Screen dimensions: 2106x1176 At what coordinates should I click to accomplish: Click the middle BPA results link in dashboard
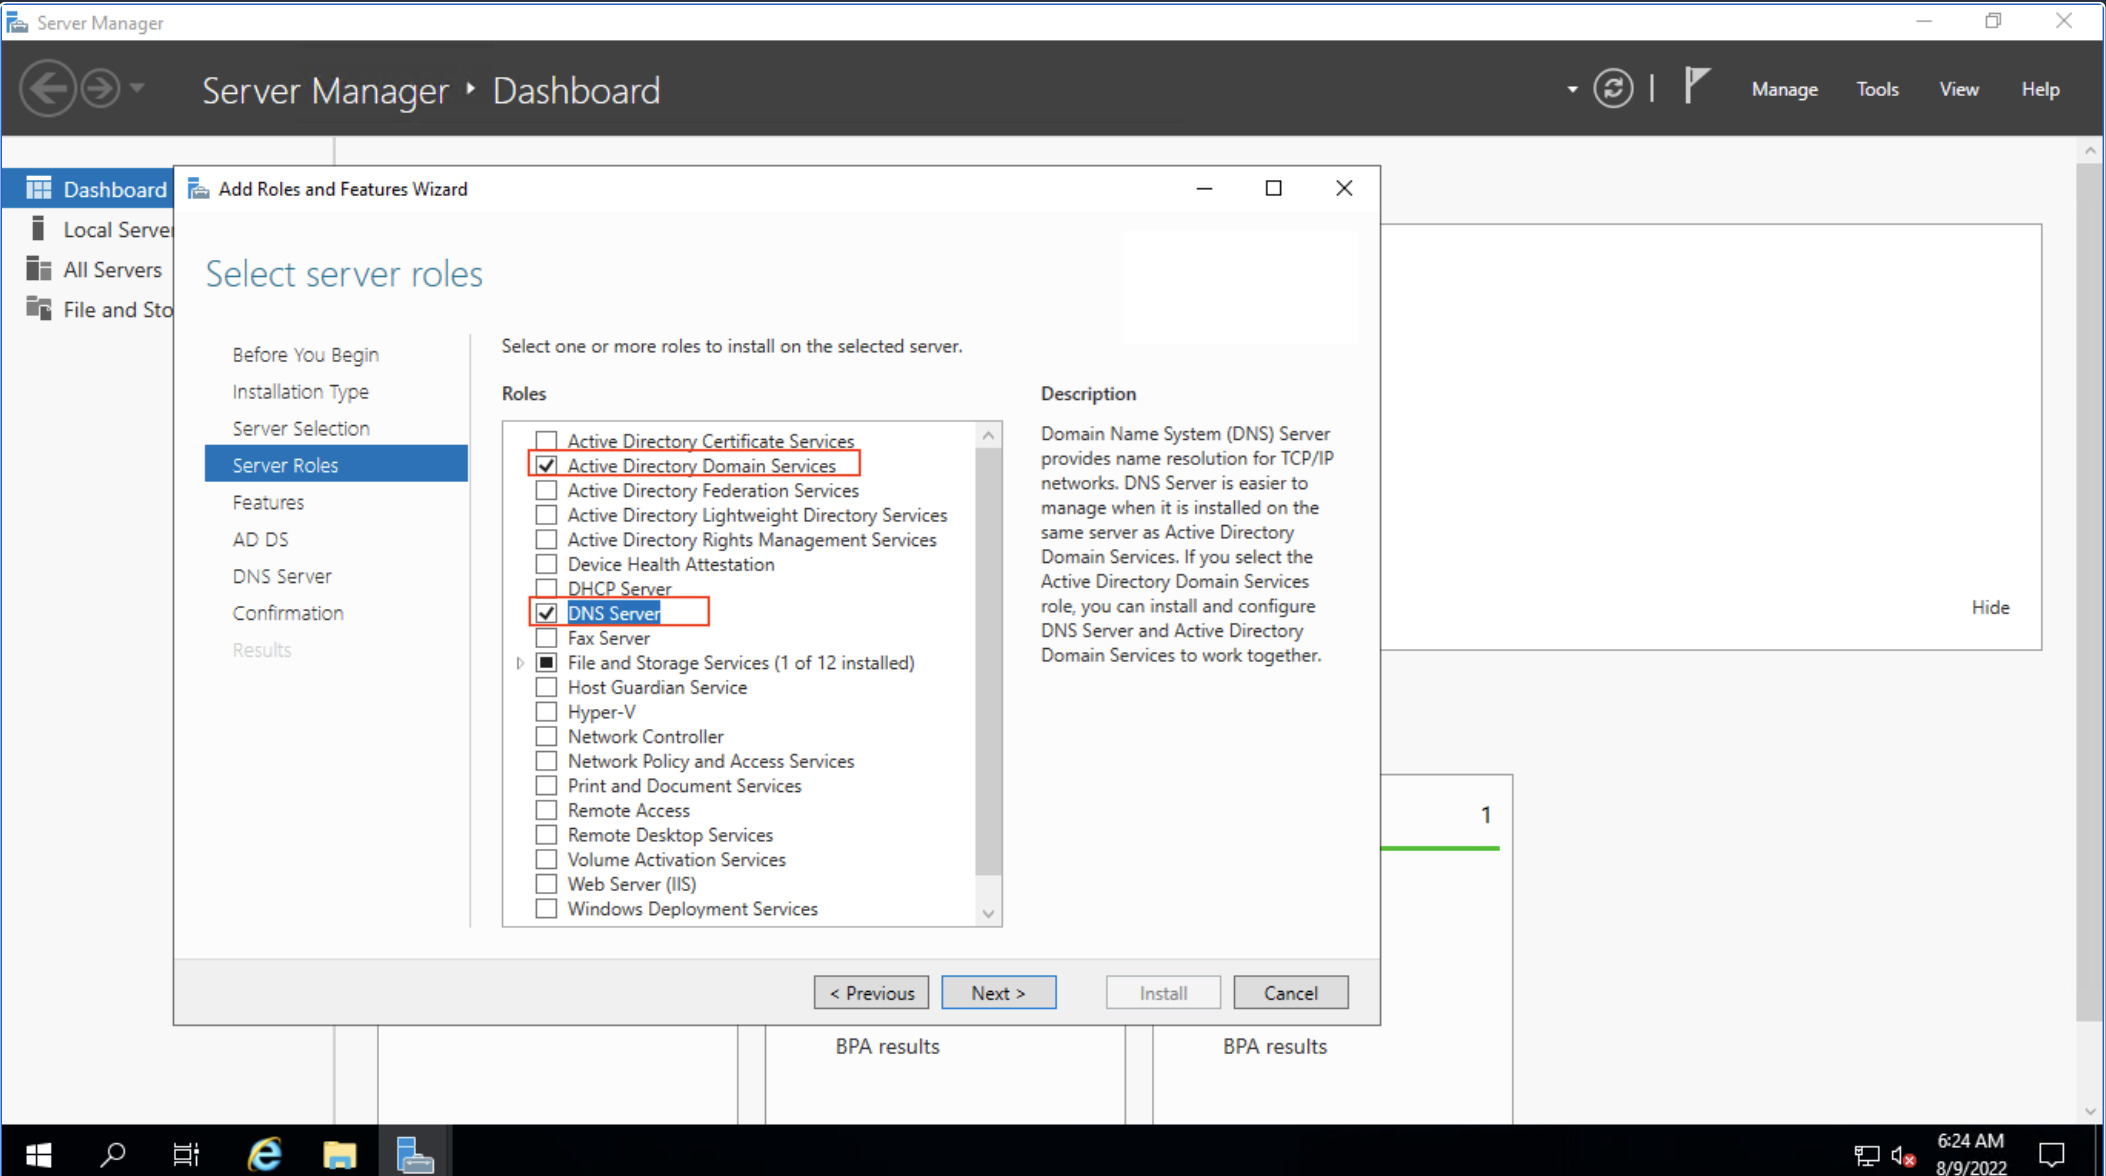[x=887, y=1046]
